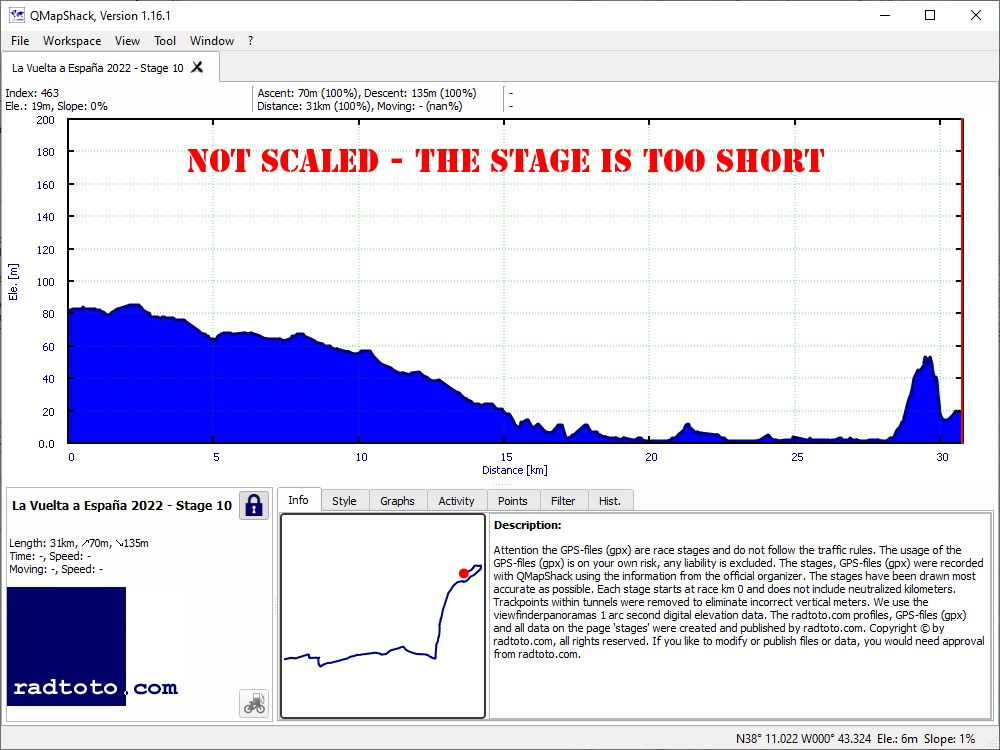Close the Stage 10 tab with X
This screenshot has height=750, width=1000.
click(x=198, y=67)
